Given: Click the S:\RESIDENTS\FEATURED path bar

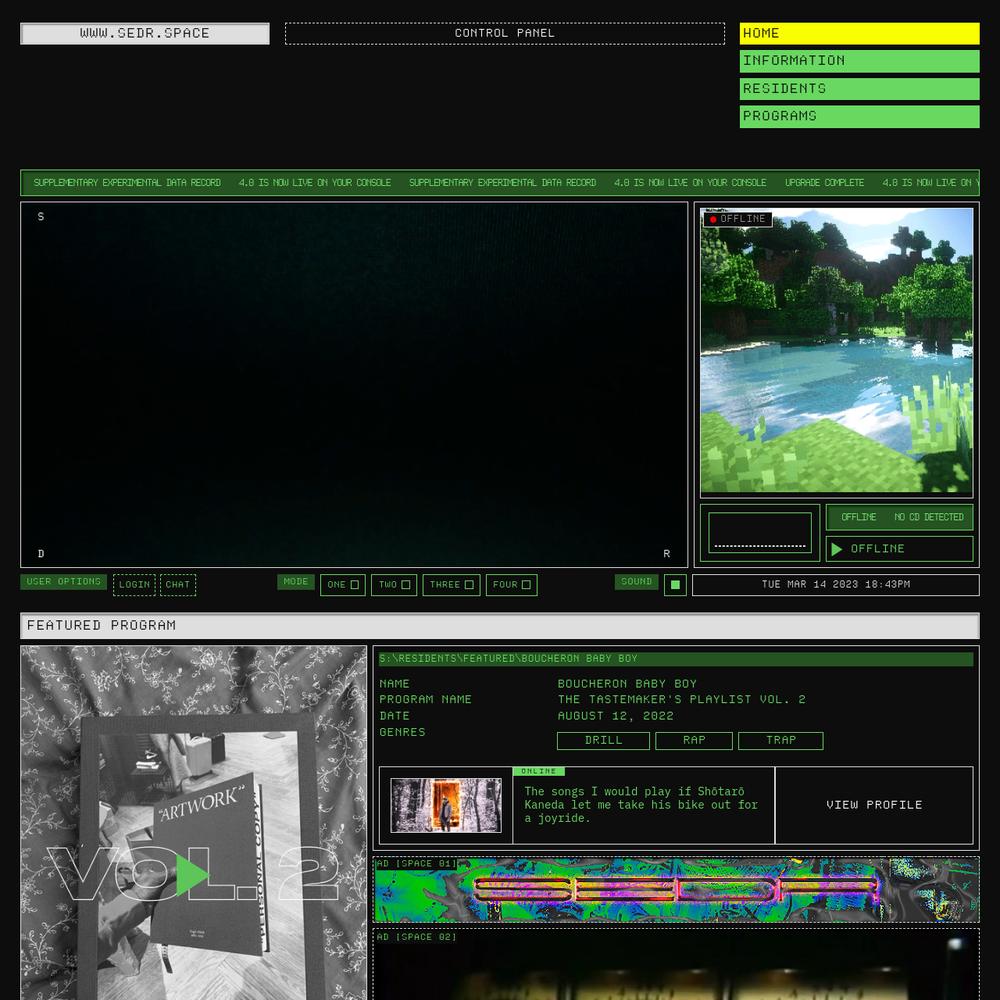Looking at the screenshot, I should [676, 659].
